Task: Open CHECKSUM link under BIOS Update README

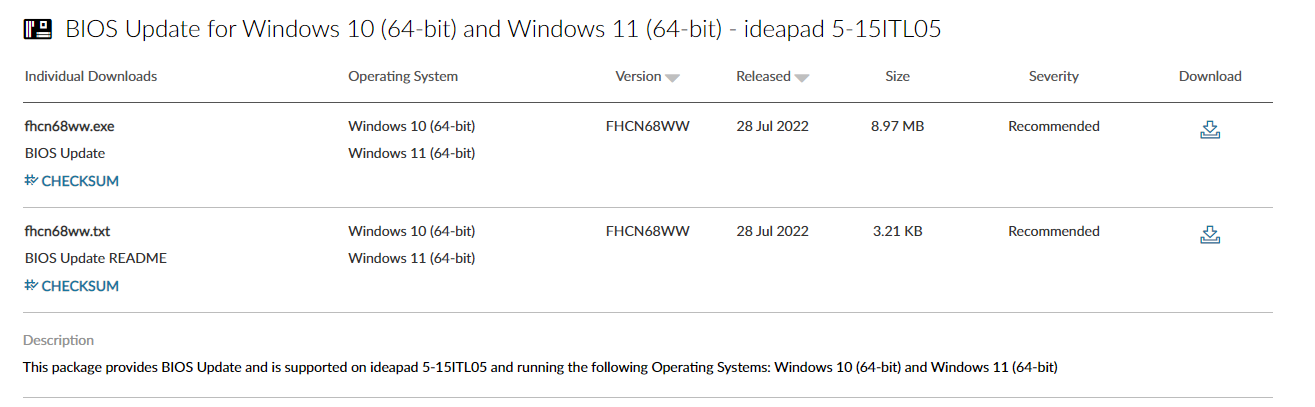Action: click(80, 286)
